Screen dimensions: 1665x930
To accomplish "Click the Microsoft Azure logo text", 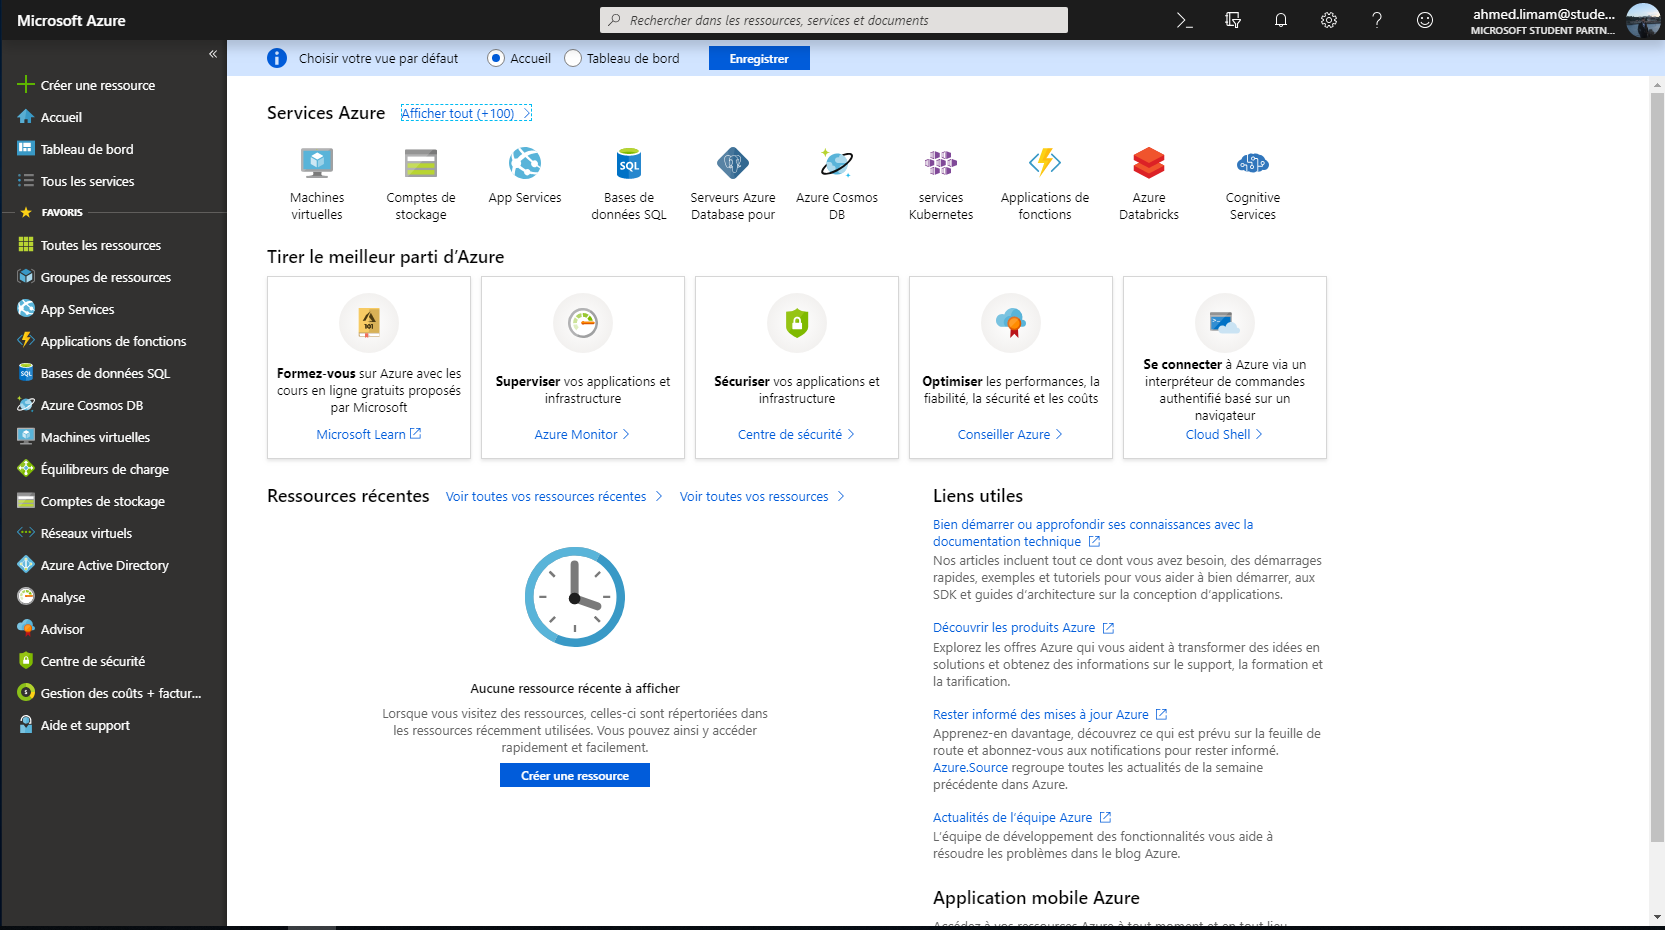I will [71, 20].
